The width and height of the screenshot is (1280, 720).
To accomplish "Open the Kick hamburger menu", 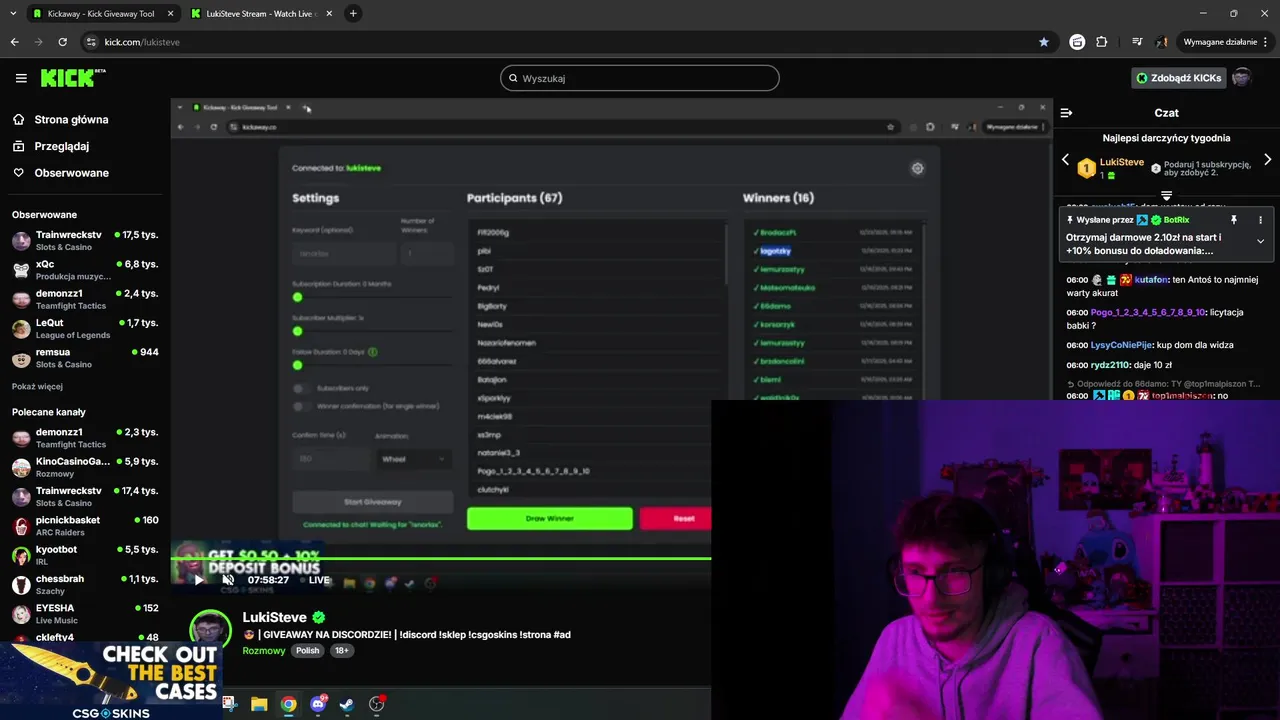I will pos(21,78).
